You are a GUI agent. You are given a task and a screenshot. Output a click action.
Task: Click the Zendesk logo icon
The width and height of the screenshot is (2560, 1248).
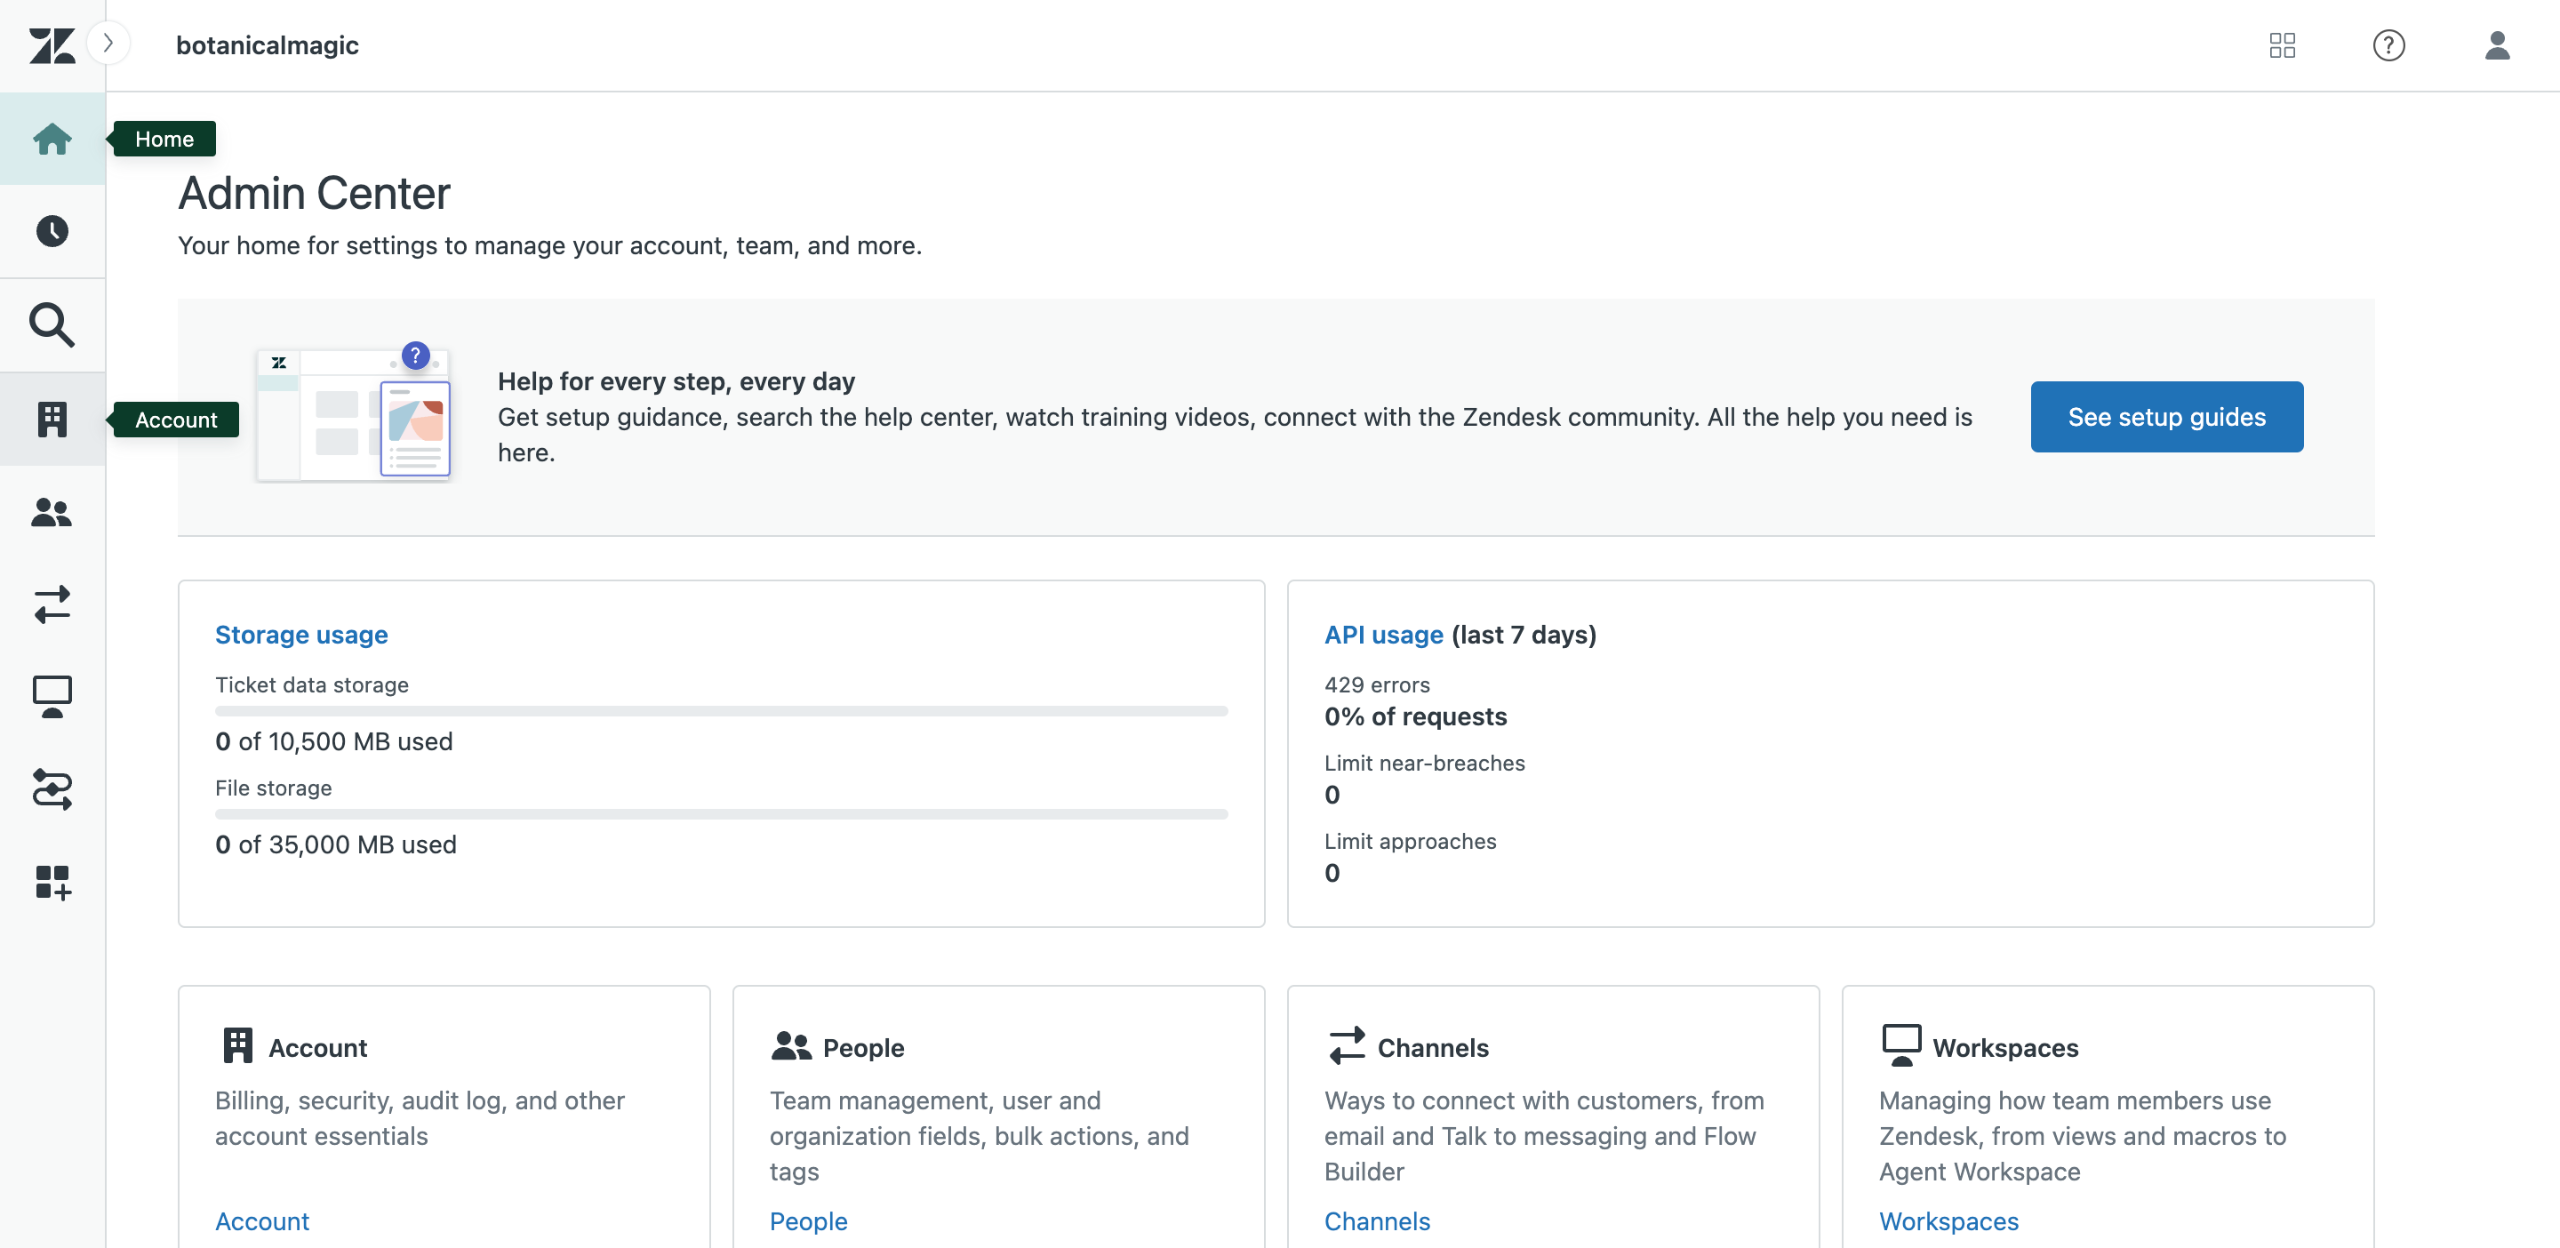pyautogui.click(x=52, y=45)
